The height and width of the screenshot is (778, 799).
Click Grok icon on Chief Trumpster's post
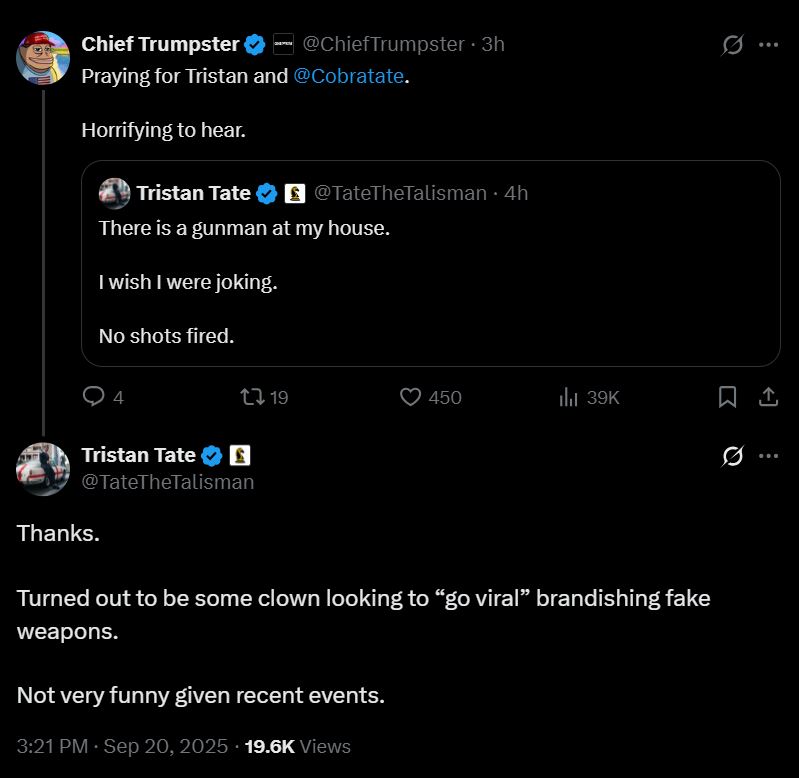[x=732, y=45]
